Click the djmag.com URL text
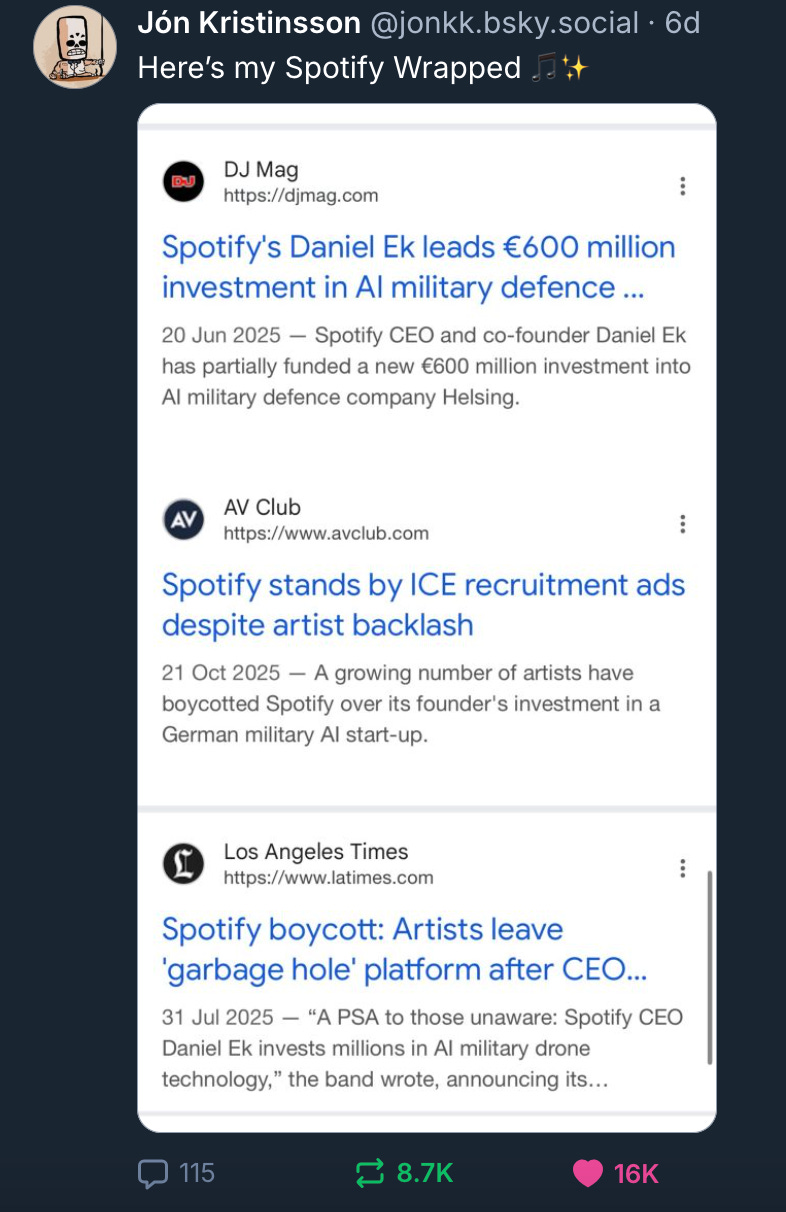This screenshot has width=786, height=1212. click(300, 196)
